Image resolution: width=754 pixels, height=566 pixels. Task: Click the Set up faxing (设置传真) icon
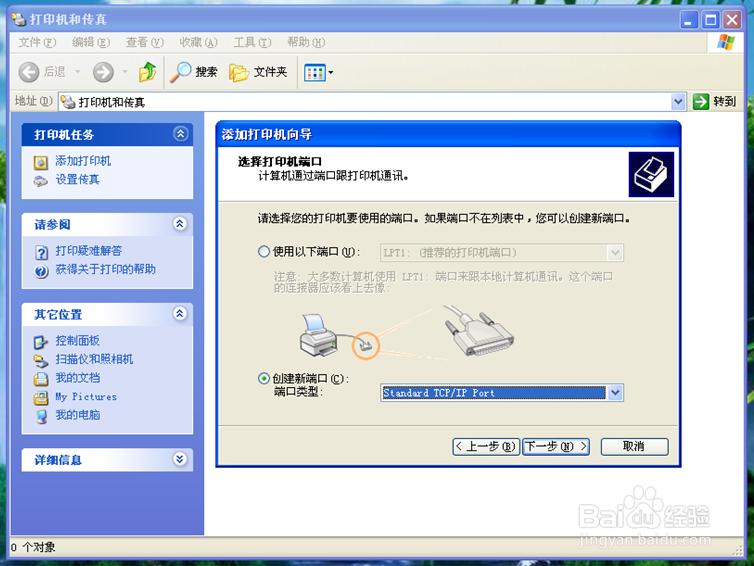(x=41, y=181)
